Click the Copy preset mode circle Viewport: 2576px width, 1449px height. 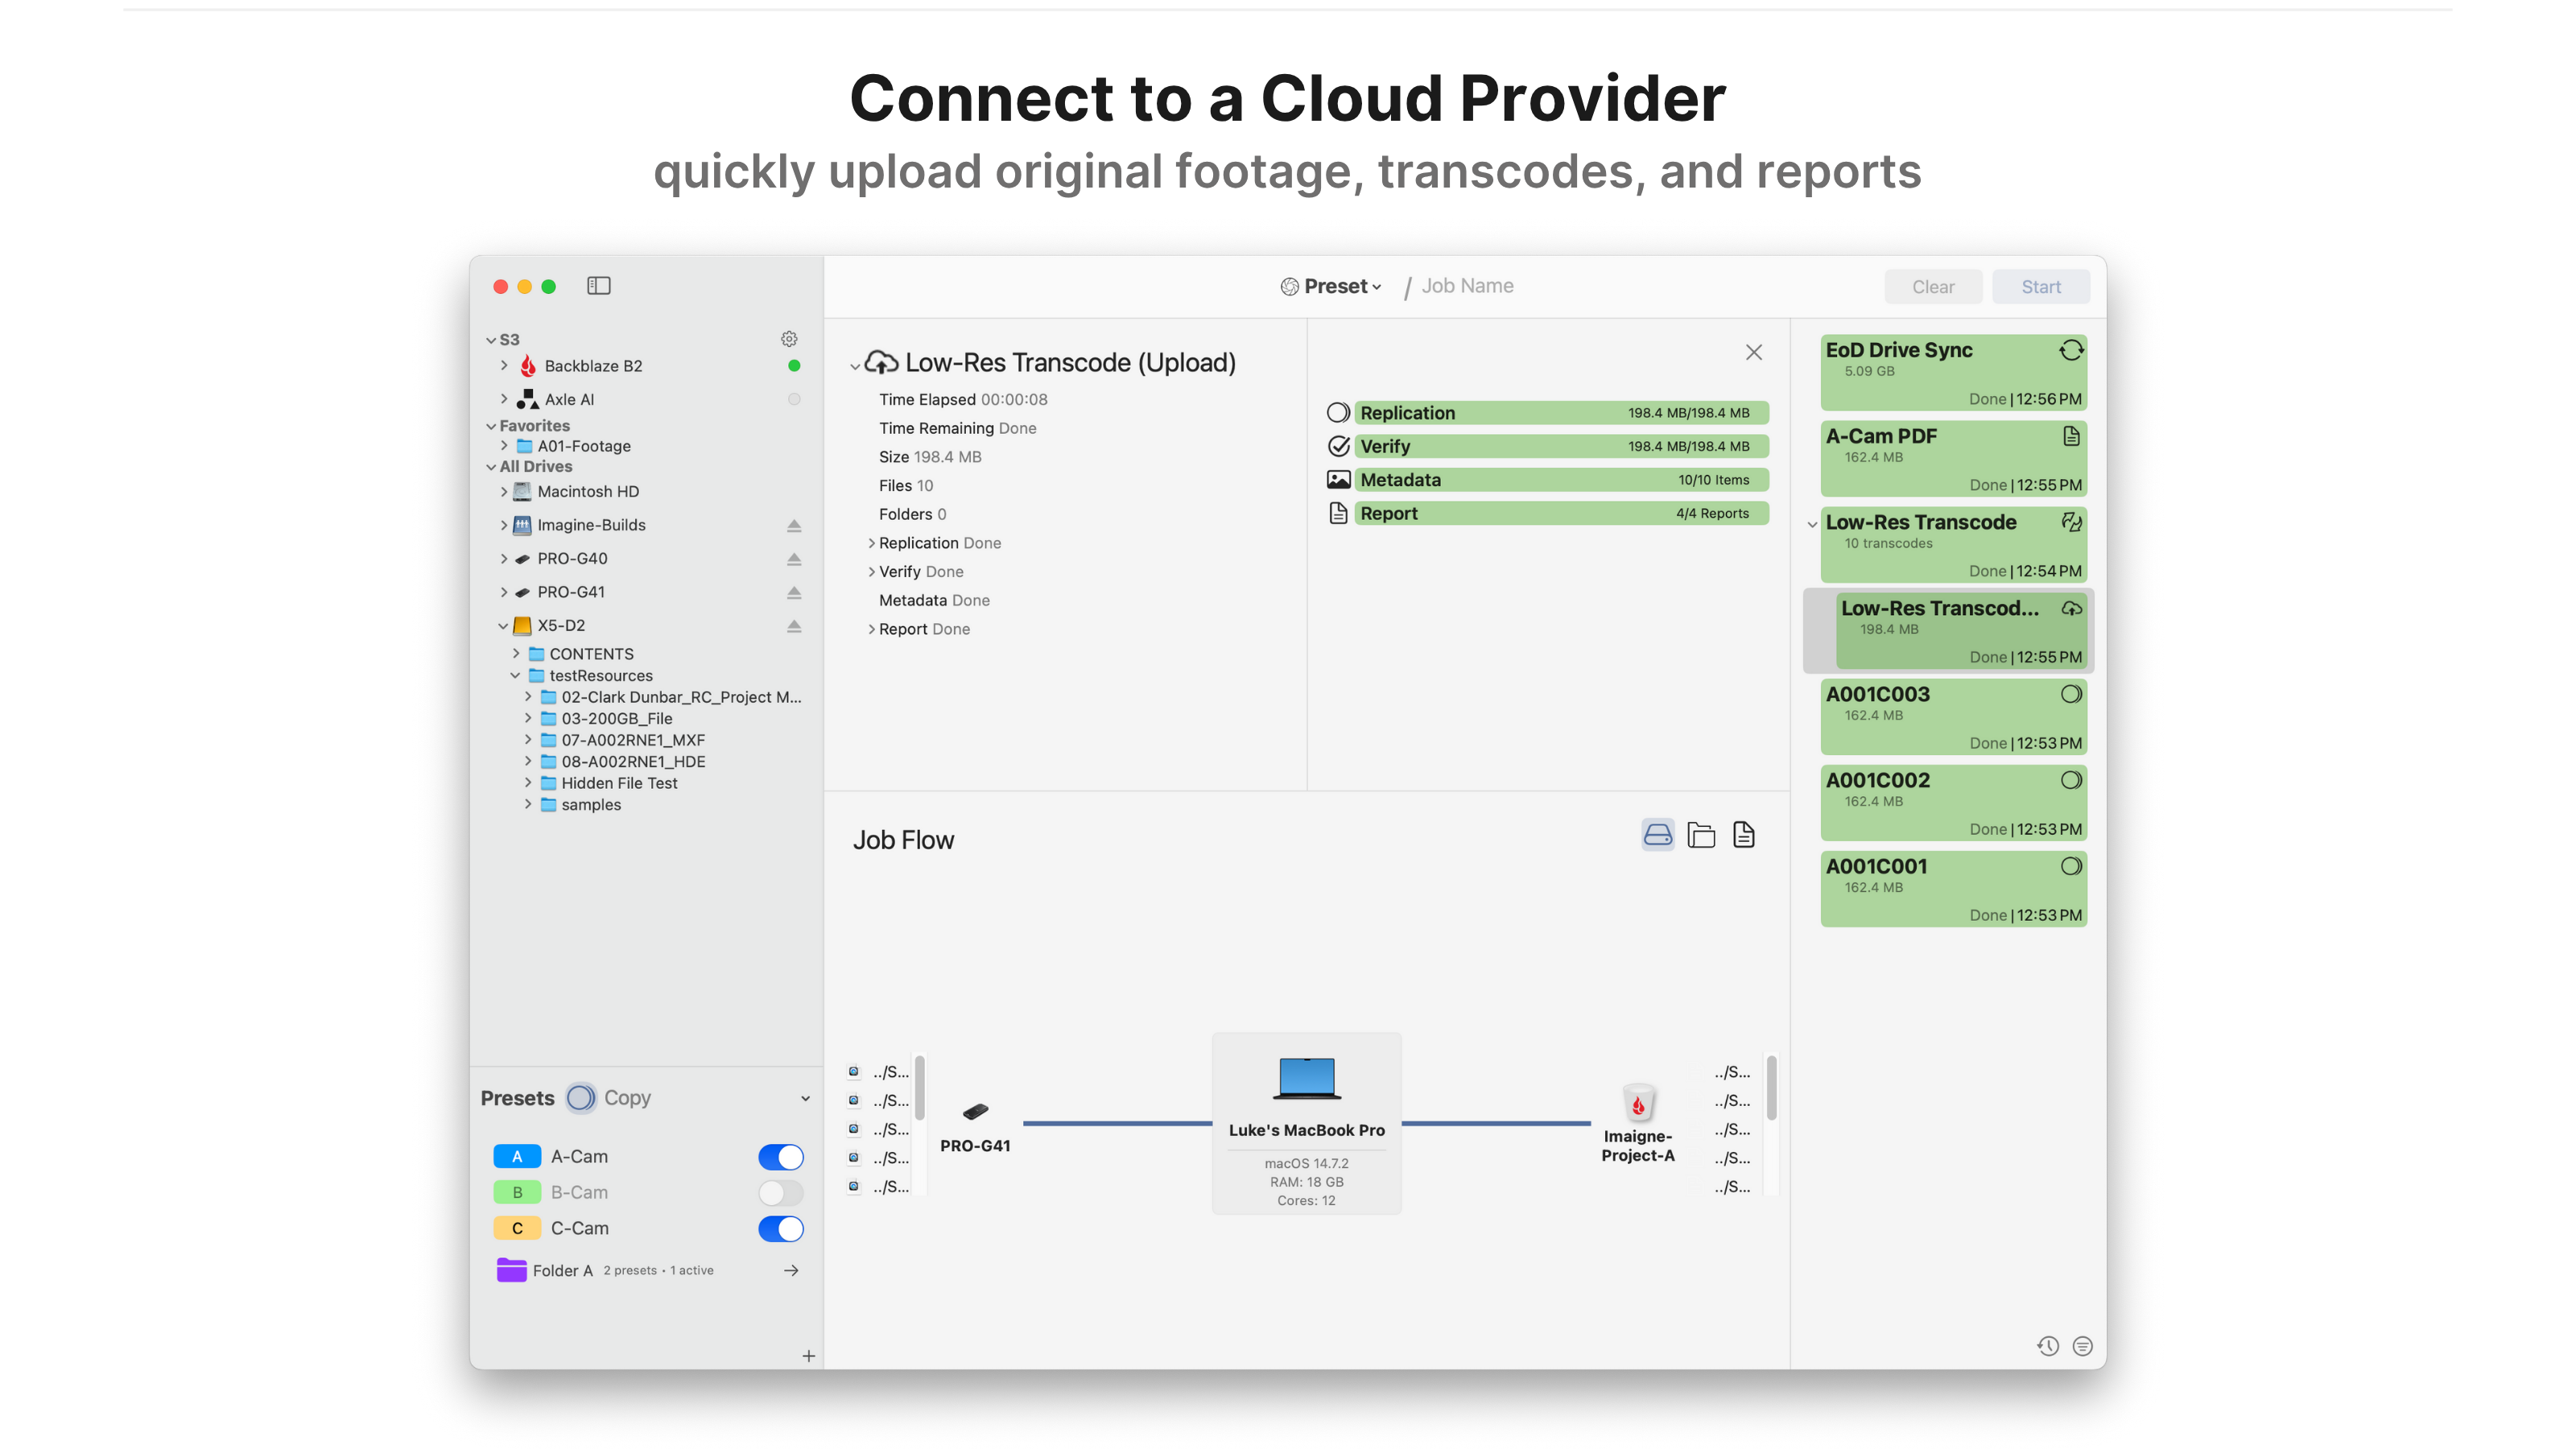[x=580, y=1098]
